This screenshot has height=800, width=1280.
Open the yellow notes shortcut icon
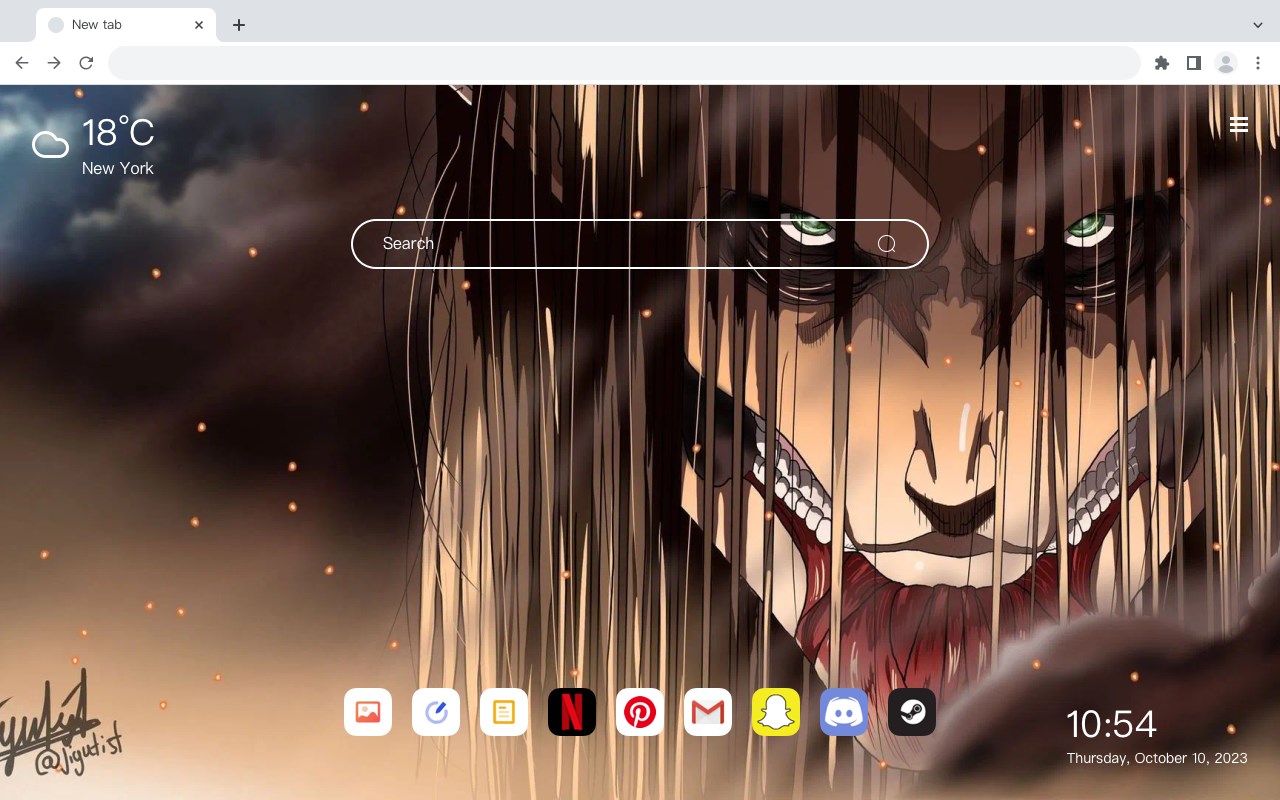pyautogui.click(x=504, y=712)
